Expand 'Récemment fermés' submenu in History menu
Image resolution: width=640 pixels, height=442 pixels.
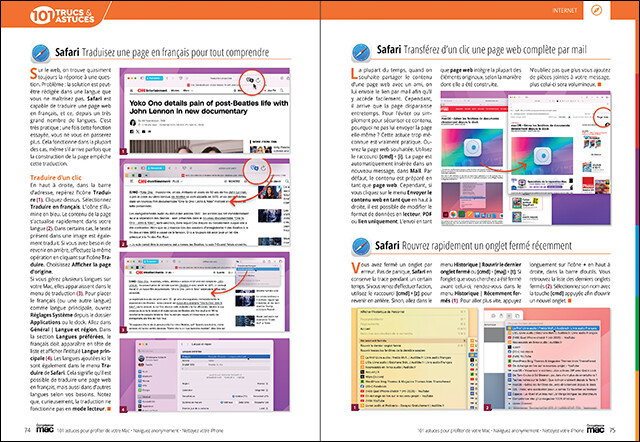pyautogui.click(x=412, y=340)
